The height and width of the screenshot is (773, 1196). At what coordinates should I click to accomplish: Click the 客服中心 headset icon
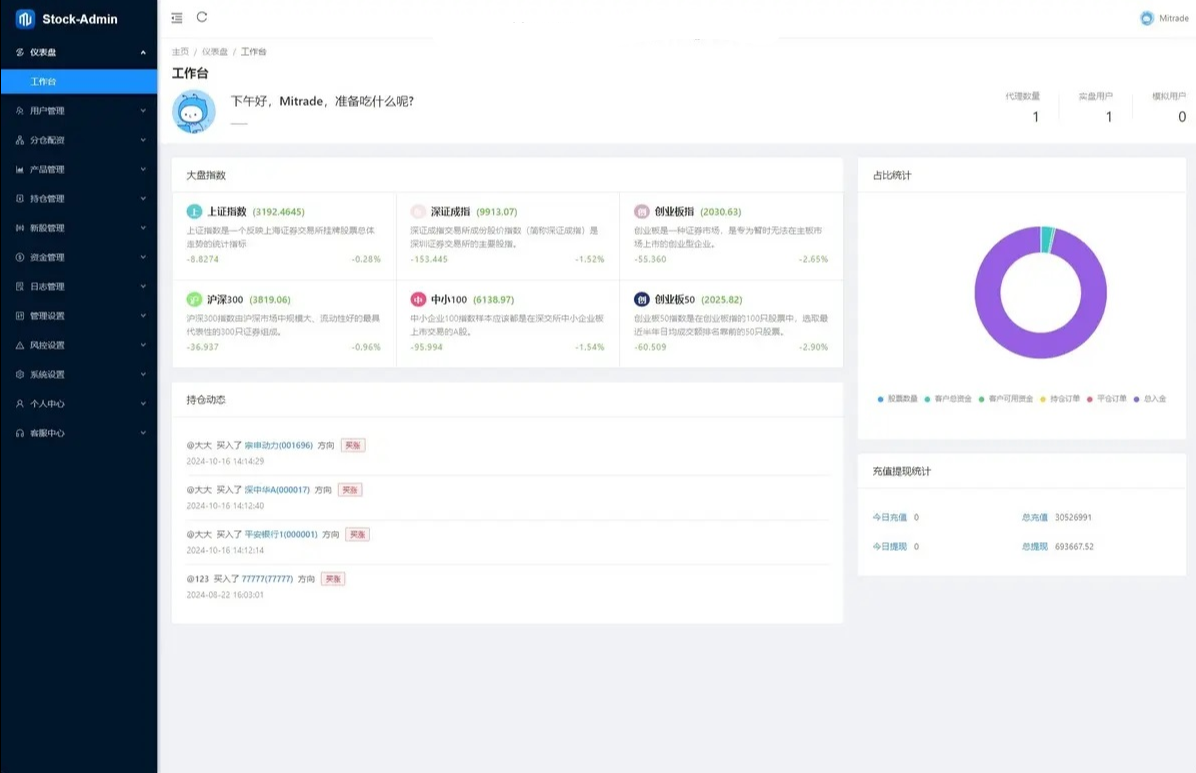click(x=22, y=433)
